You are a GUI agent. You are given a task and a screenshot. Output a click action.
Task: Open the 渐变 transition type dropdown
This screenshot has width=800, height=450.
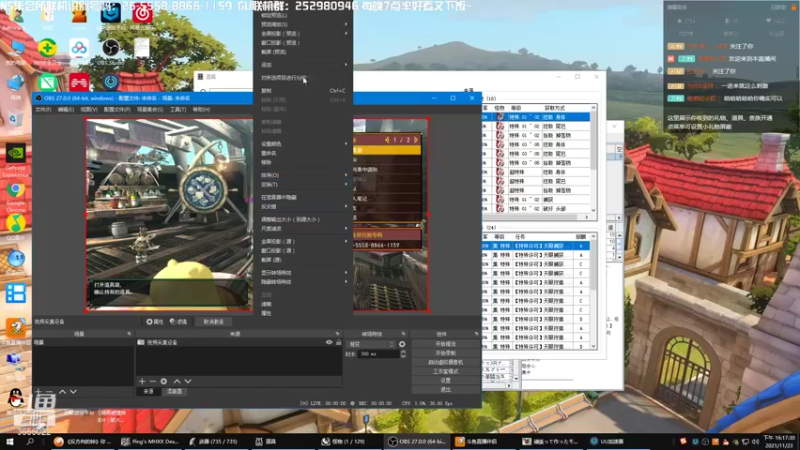[x=370, y=344]
